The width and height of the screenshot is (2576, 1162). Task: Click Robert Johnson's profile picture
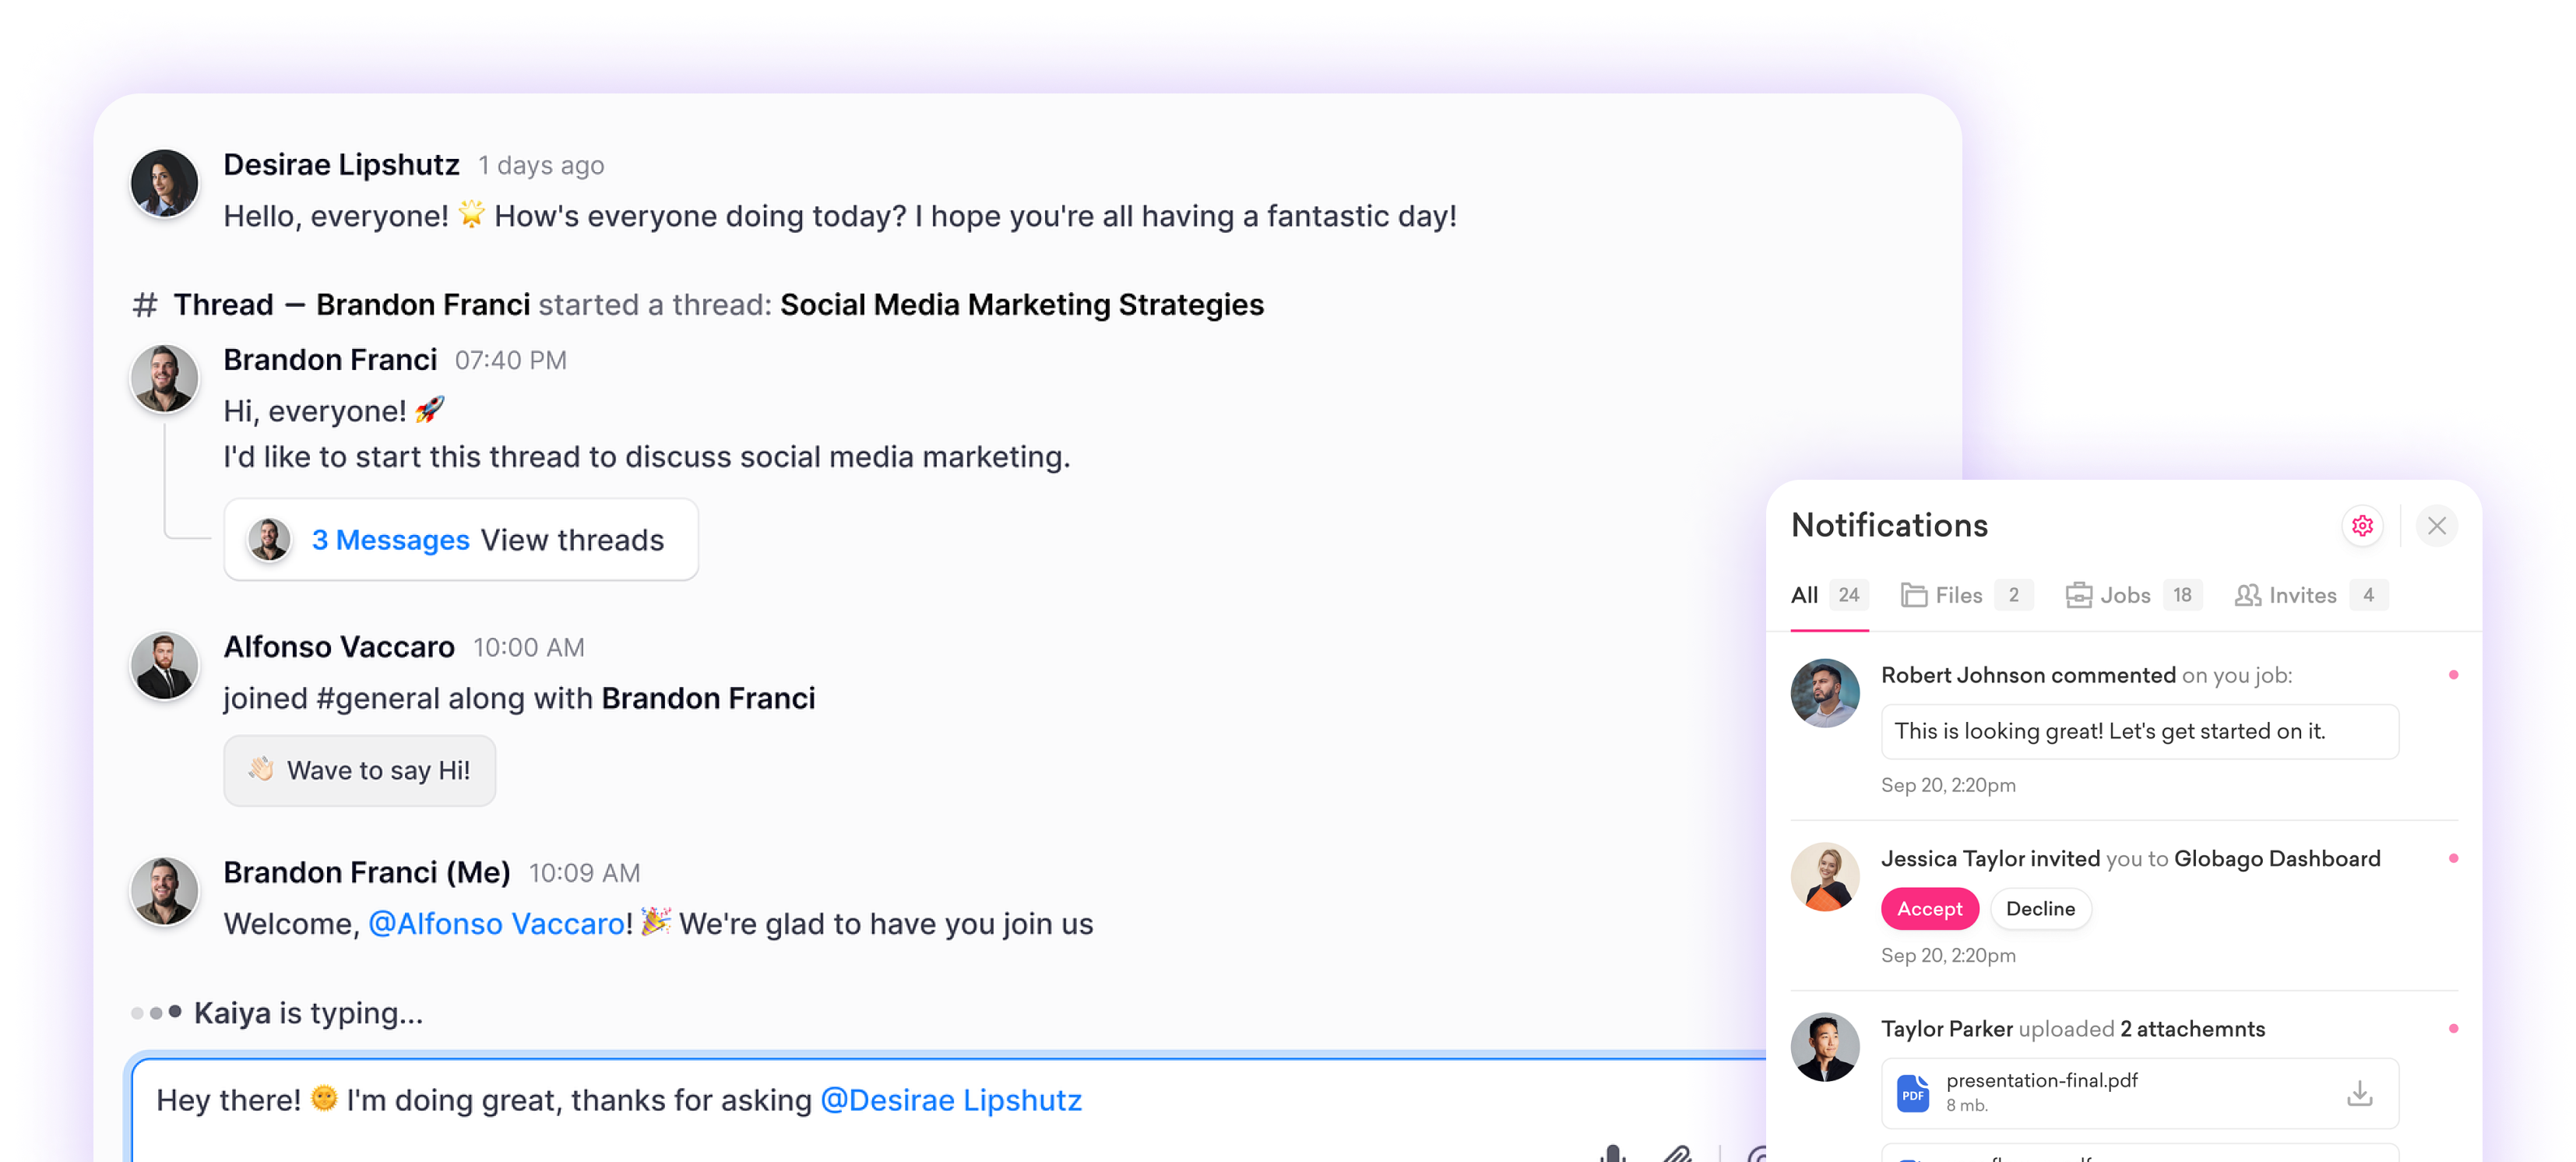(x=1824, y=693)
